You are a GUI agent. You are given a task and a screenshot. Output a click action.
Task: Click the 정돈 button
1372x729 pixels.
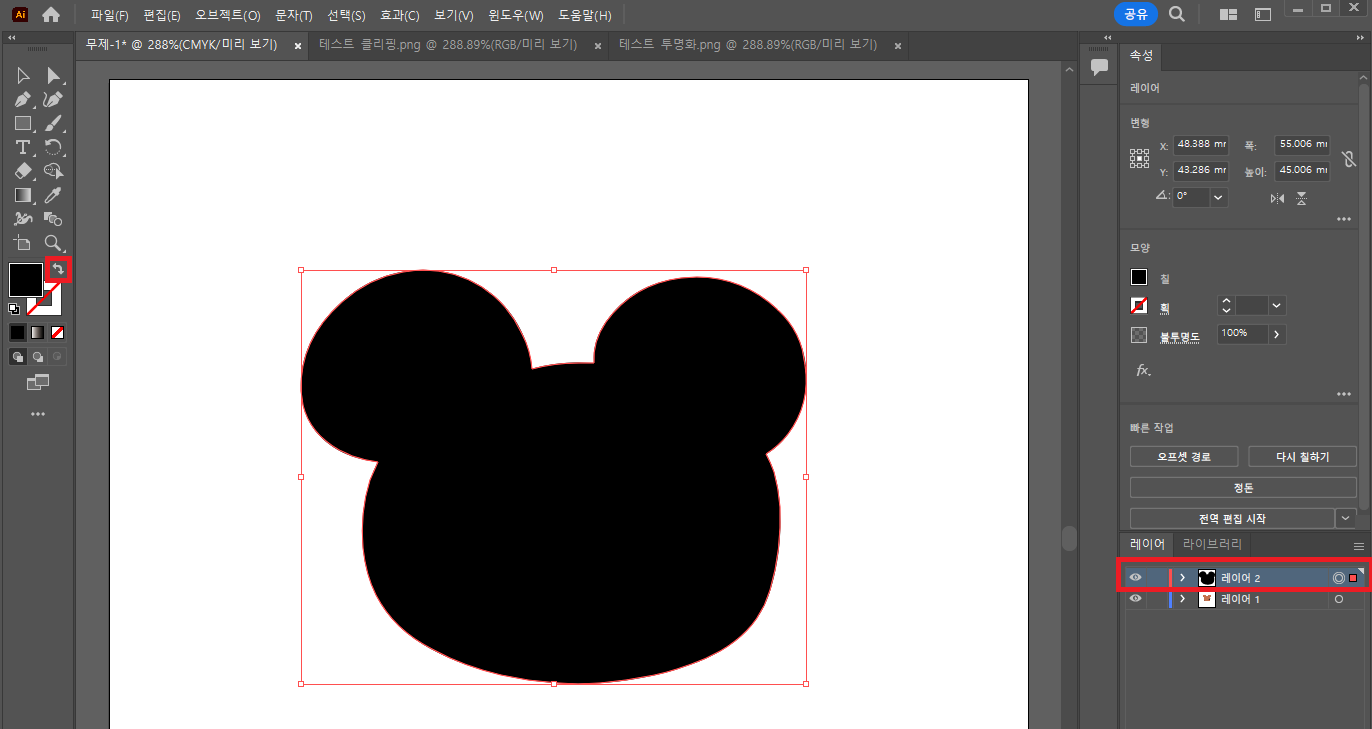[x=1243, y=488]
